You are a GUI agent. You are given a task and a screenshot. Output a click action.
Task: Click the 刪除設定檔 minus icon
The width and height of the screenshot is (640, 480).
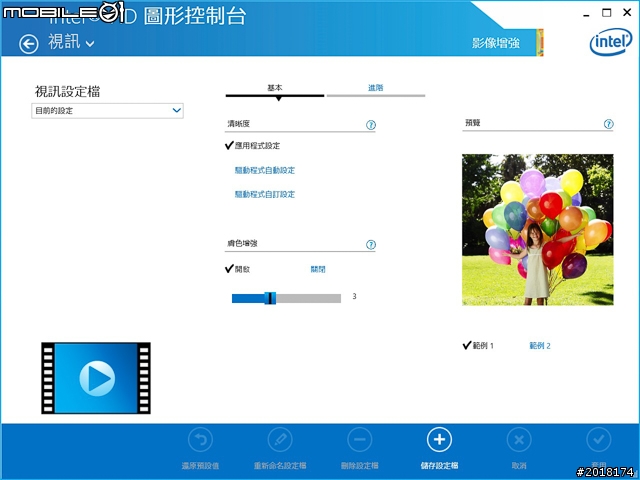tap(360, 440)
